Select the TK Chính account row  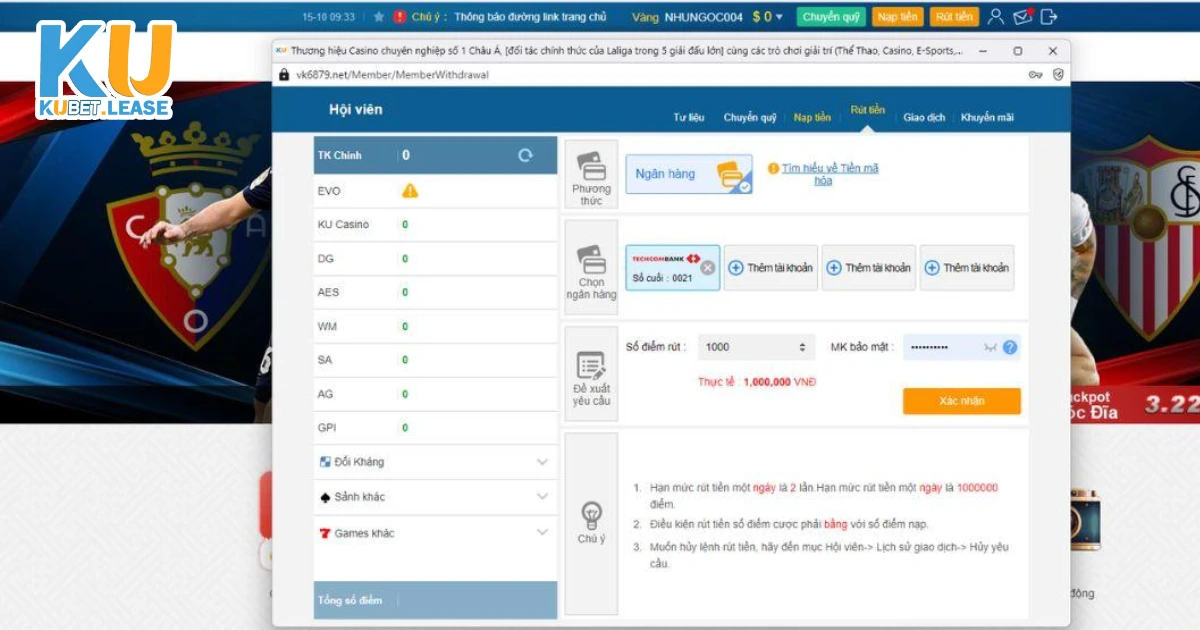435,155
